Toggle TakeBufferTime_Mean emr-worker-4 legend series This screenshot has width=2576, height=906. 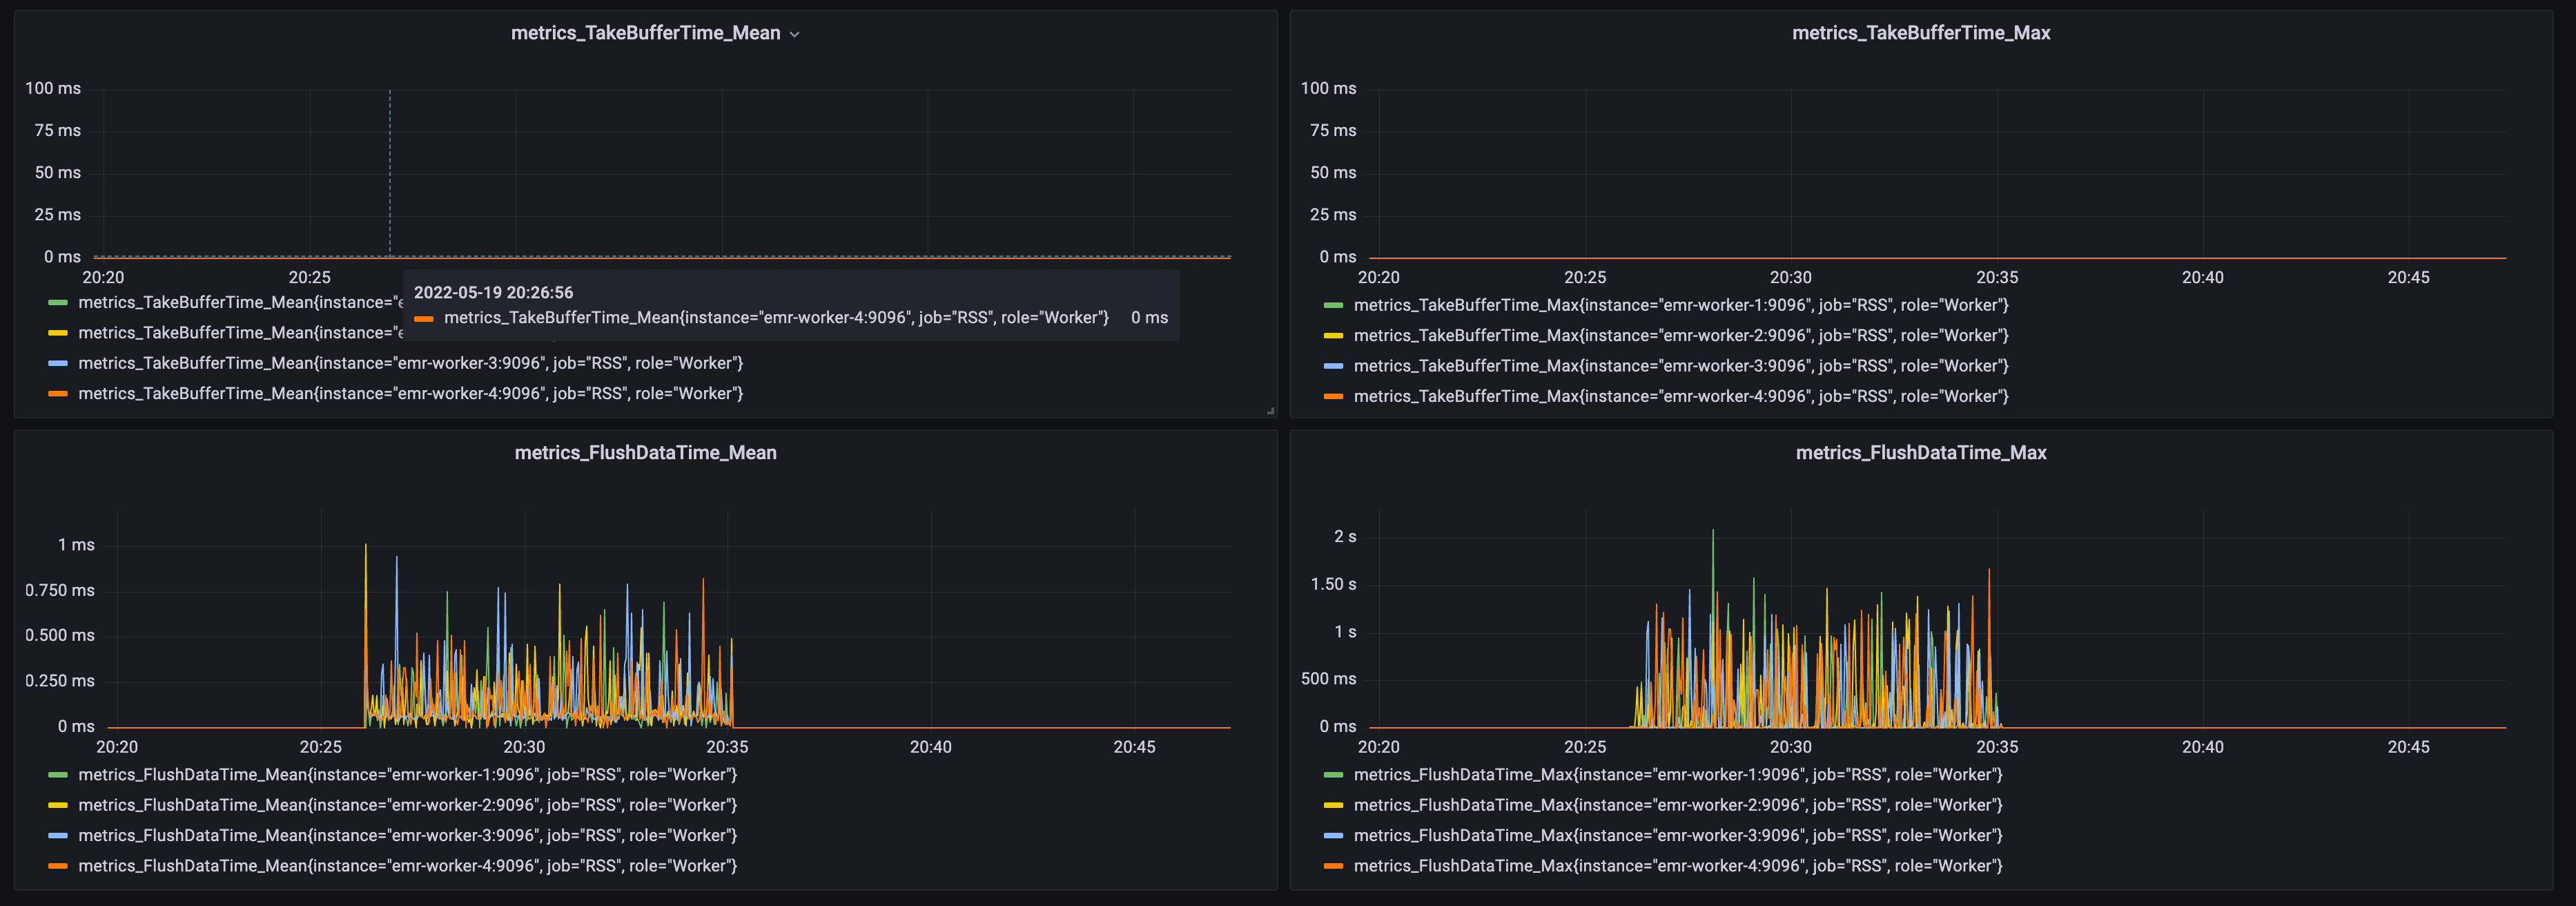pyautogui.click(x=410, y=394)
